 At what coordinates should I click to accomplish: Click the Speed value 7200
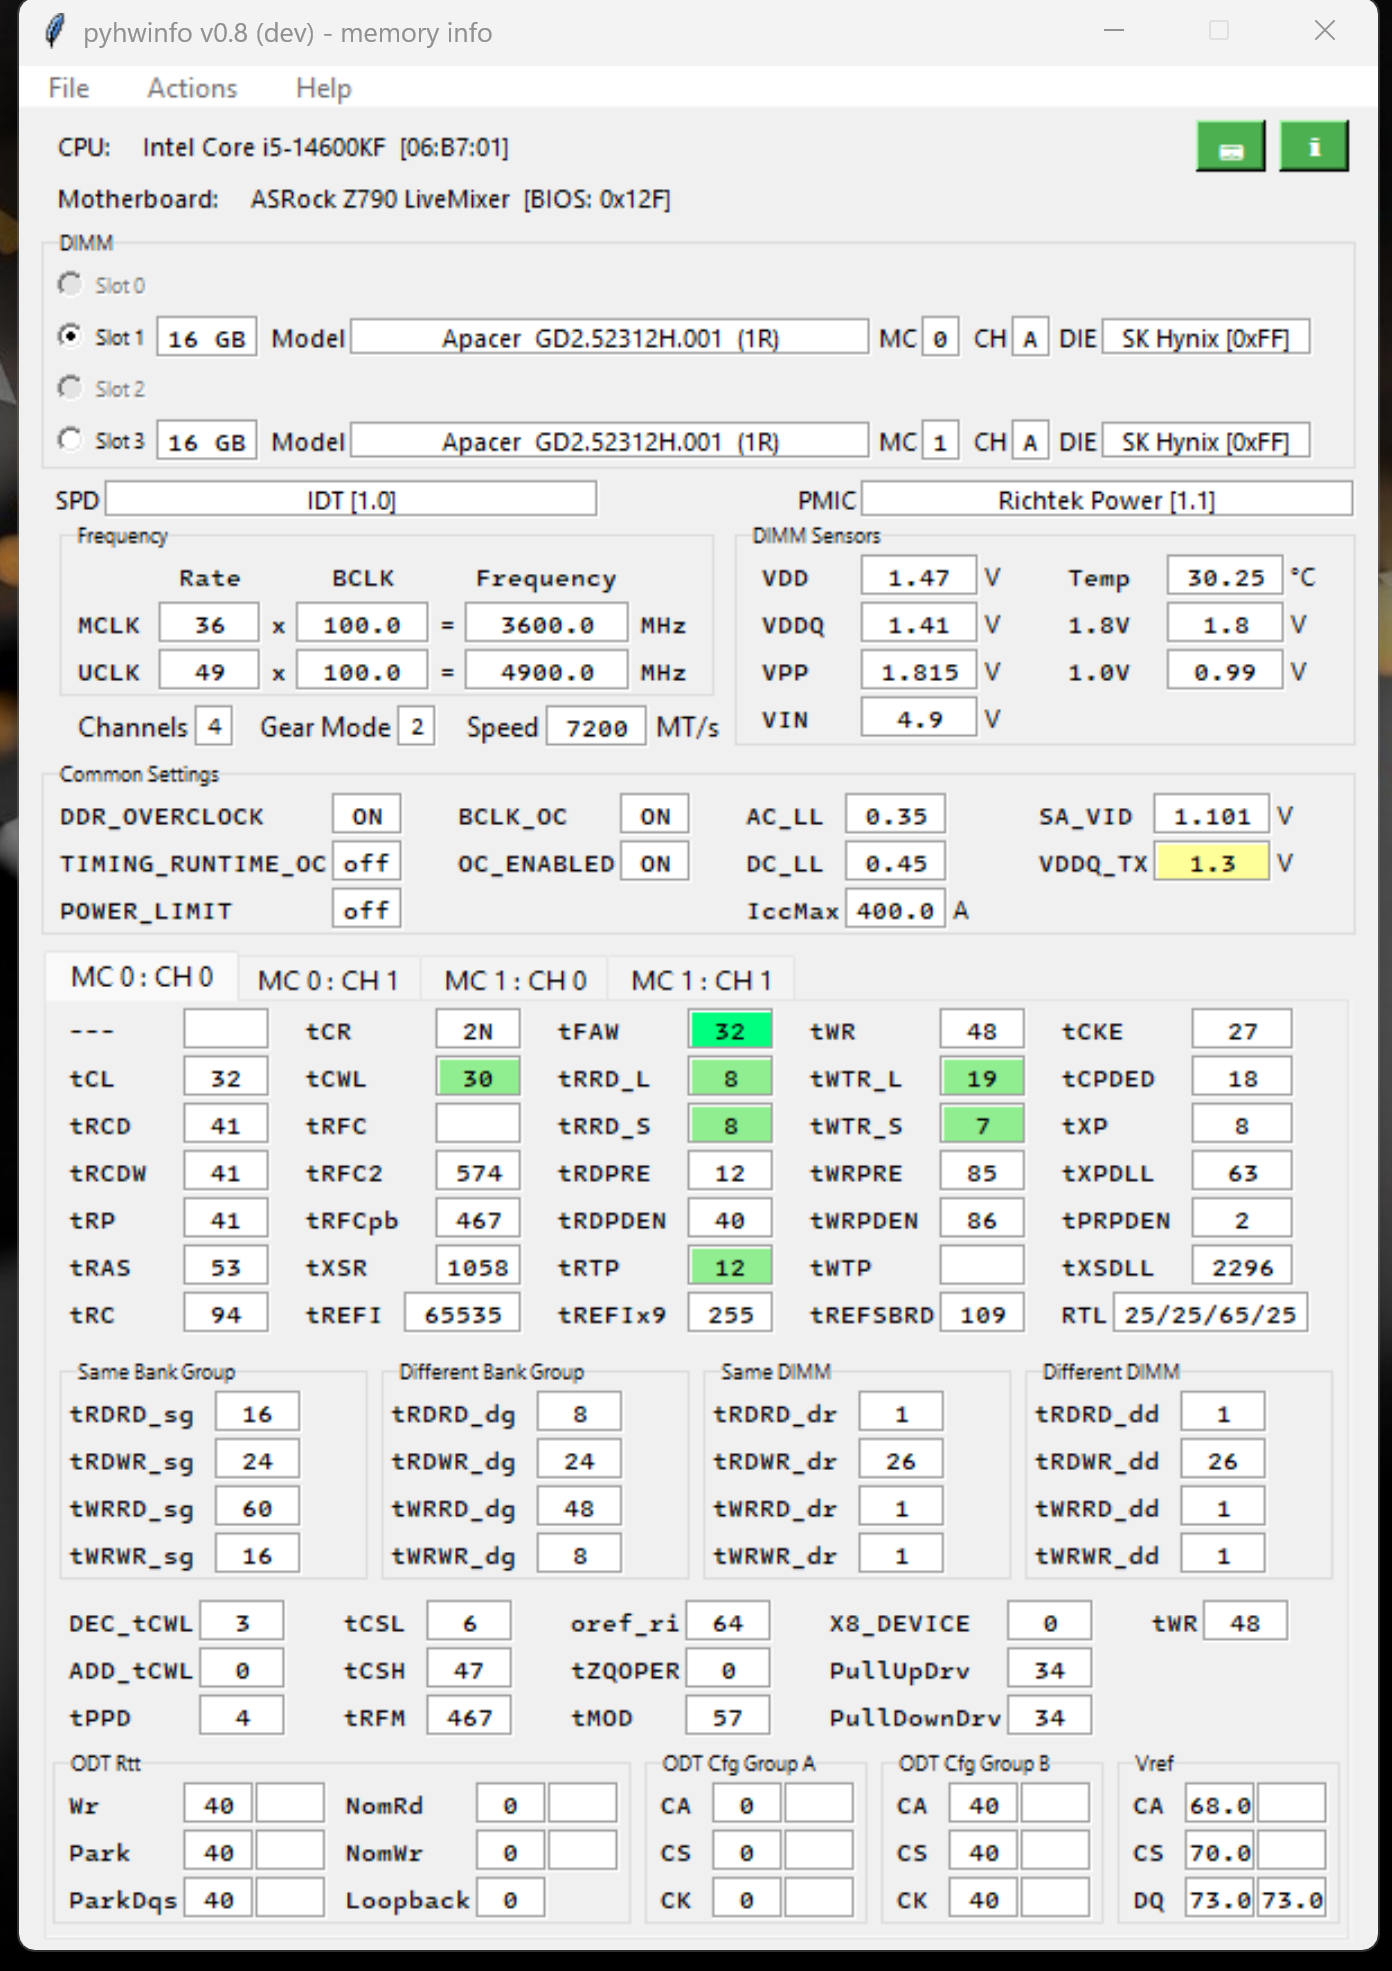(596, 727)
